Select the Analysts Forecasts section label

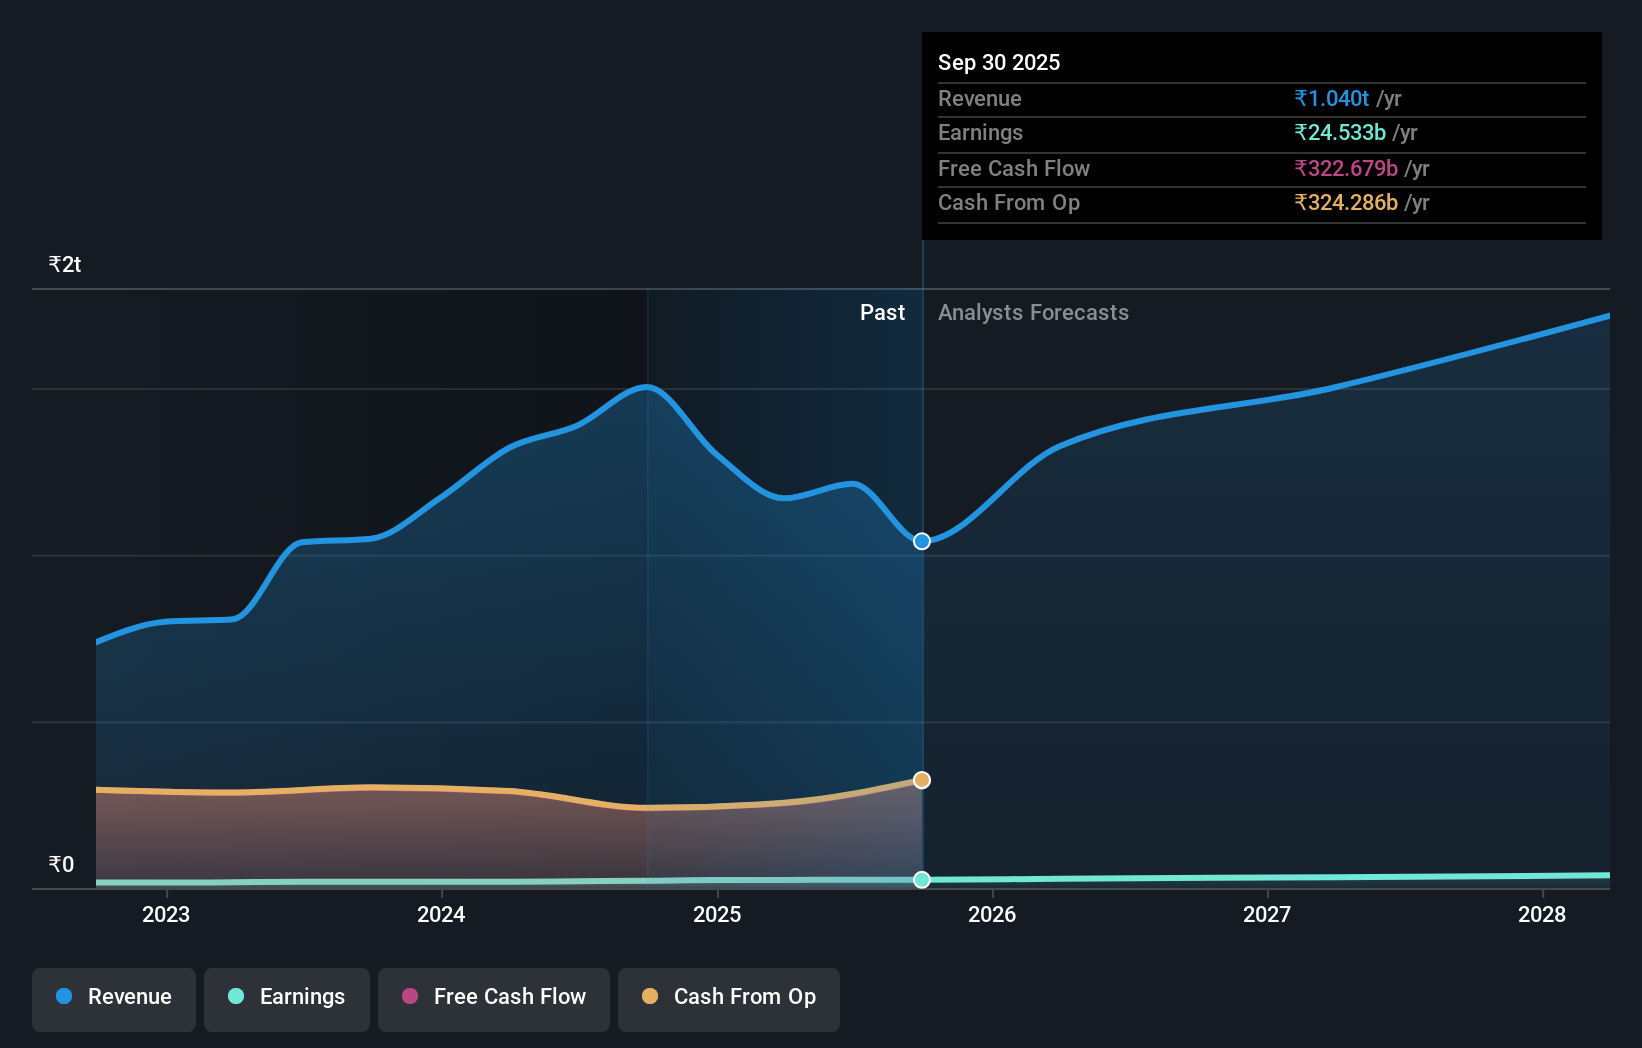point(1033,312)
